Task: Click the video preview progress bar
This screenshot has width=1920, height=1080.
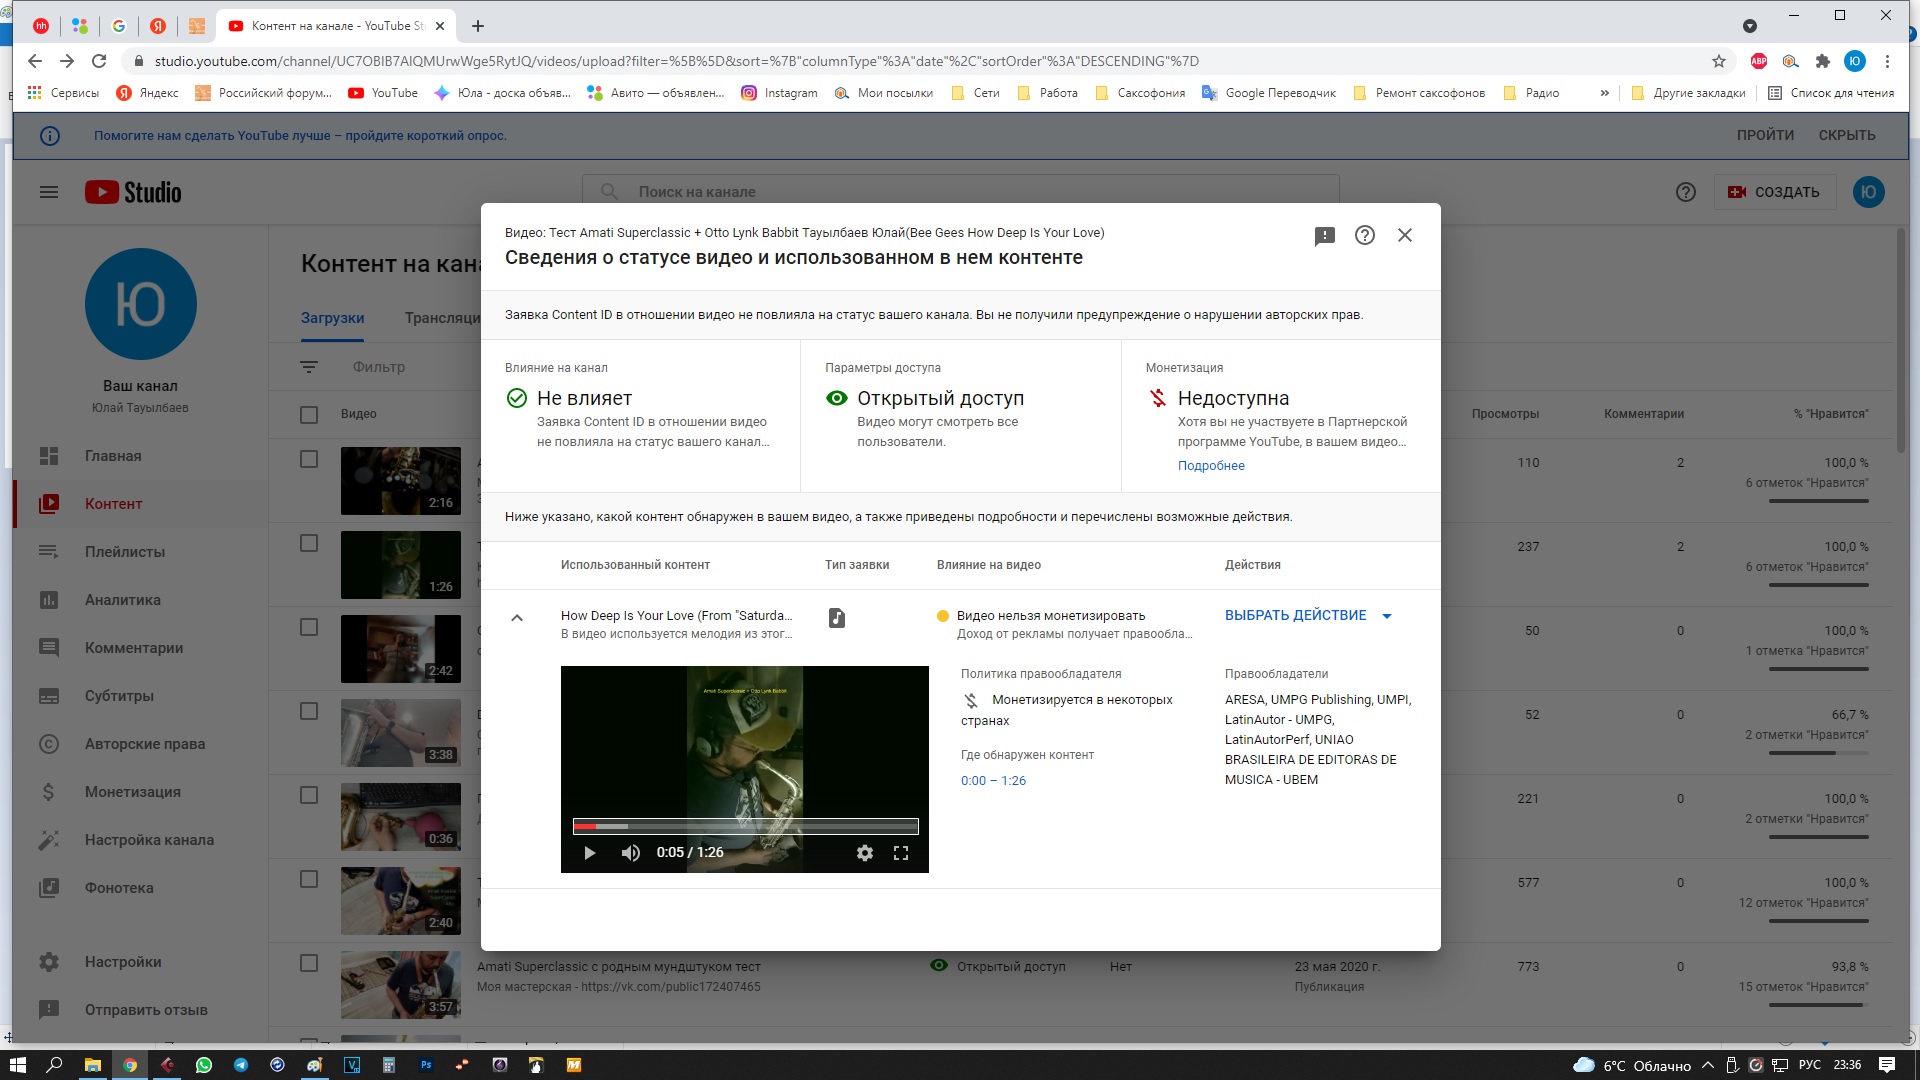Action: [745, 826]
